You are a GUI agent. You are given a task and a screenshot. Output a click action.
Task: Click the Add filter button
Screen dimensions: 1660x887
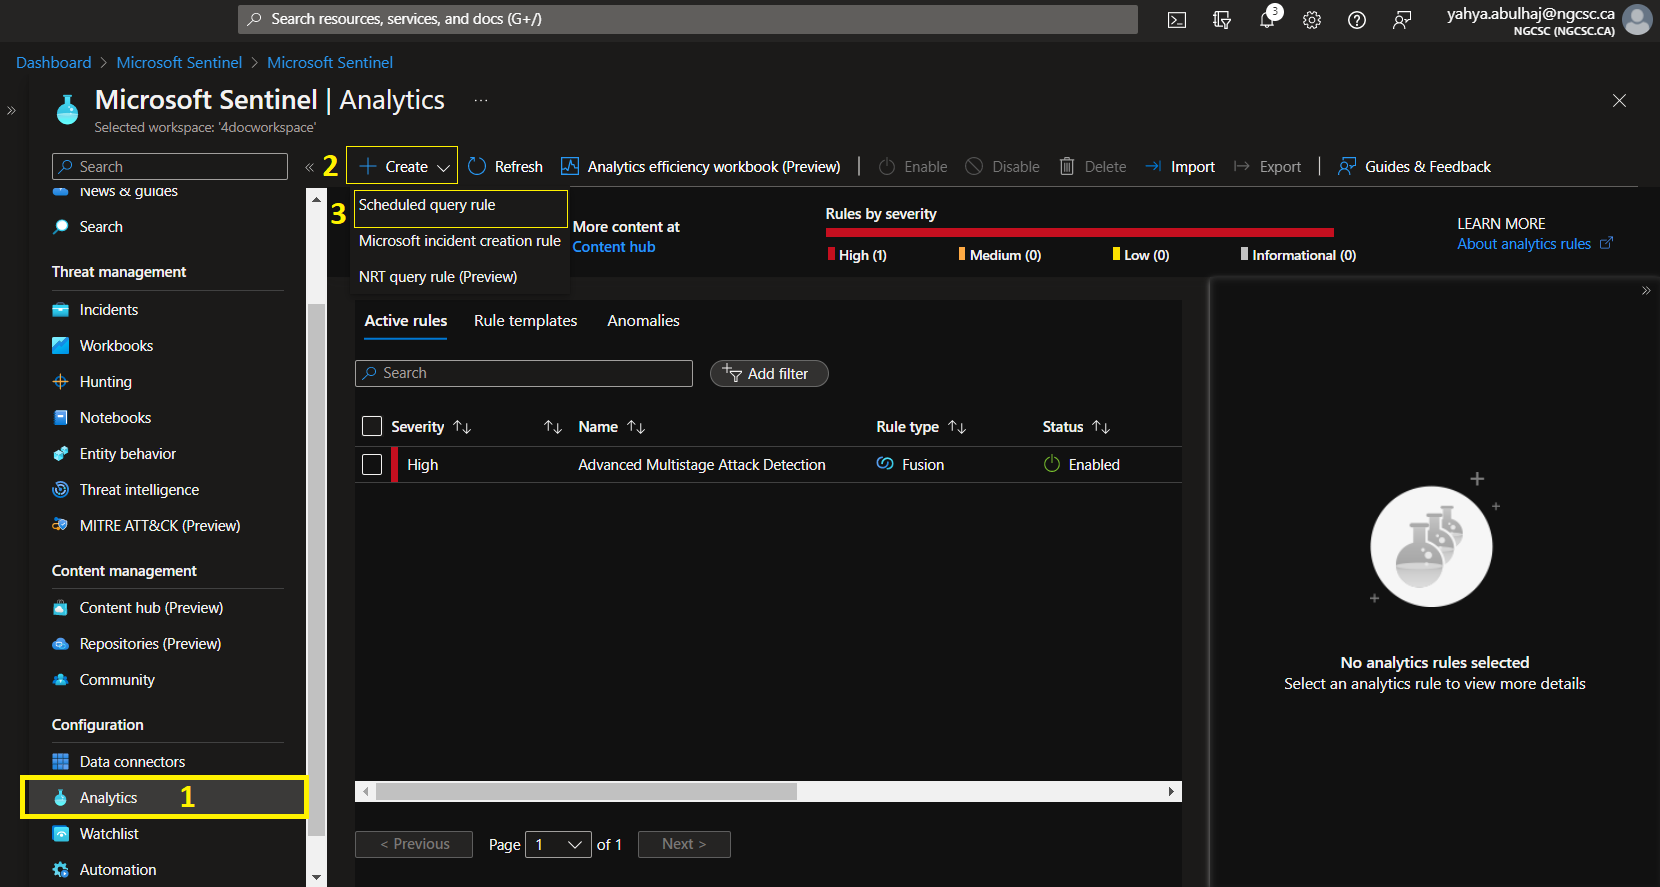click(x=769, y=373)
